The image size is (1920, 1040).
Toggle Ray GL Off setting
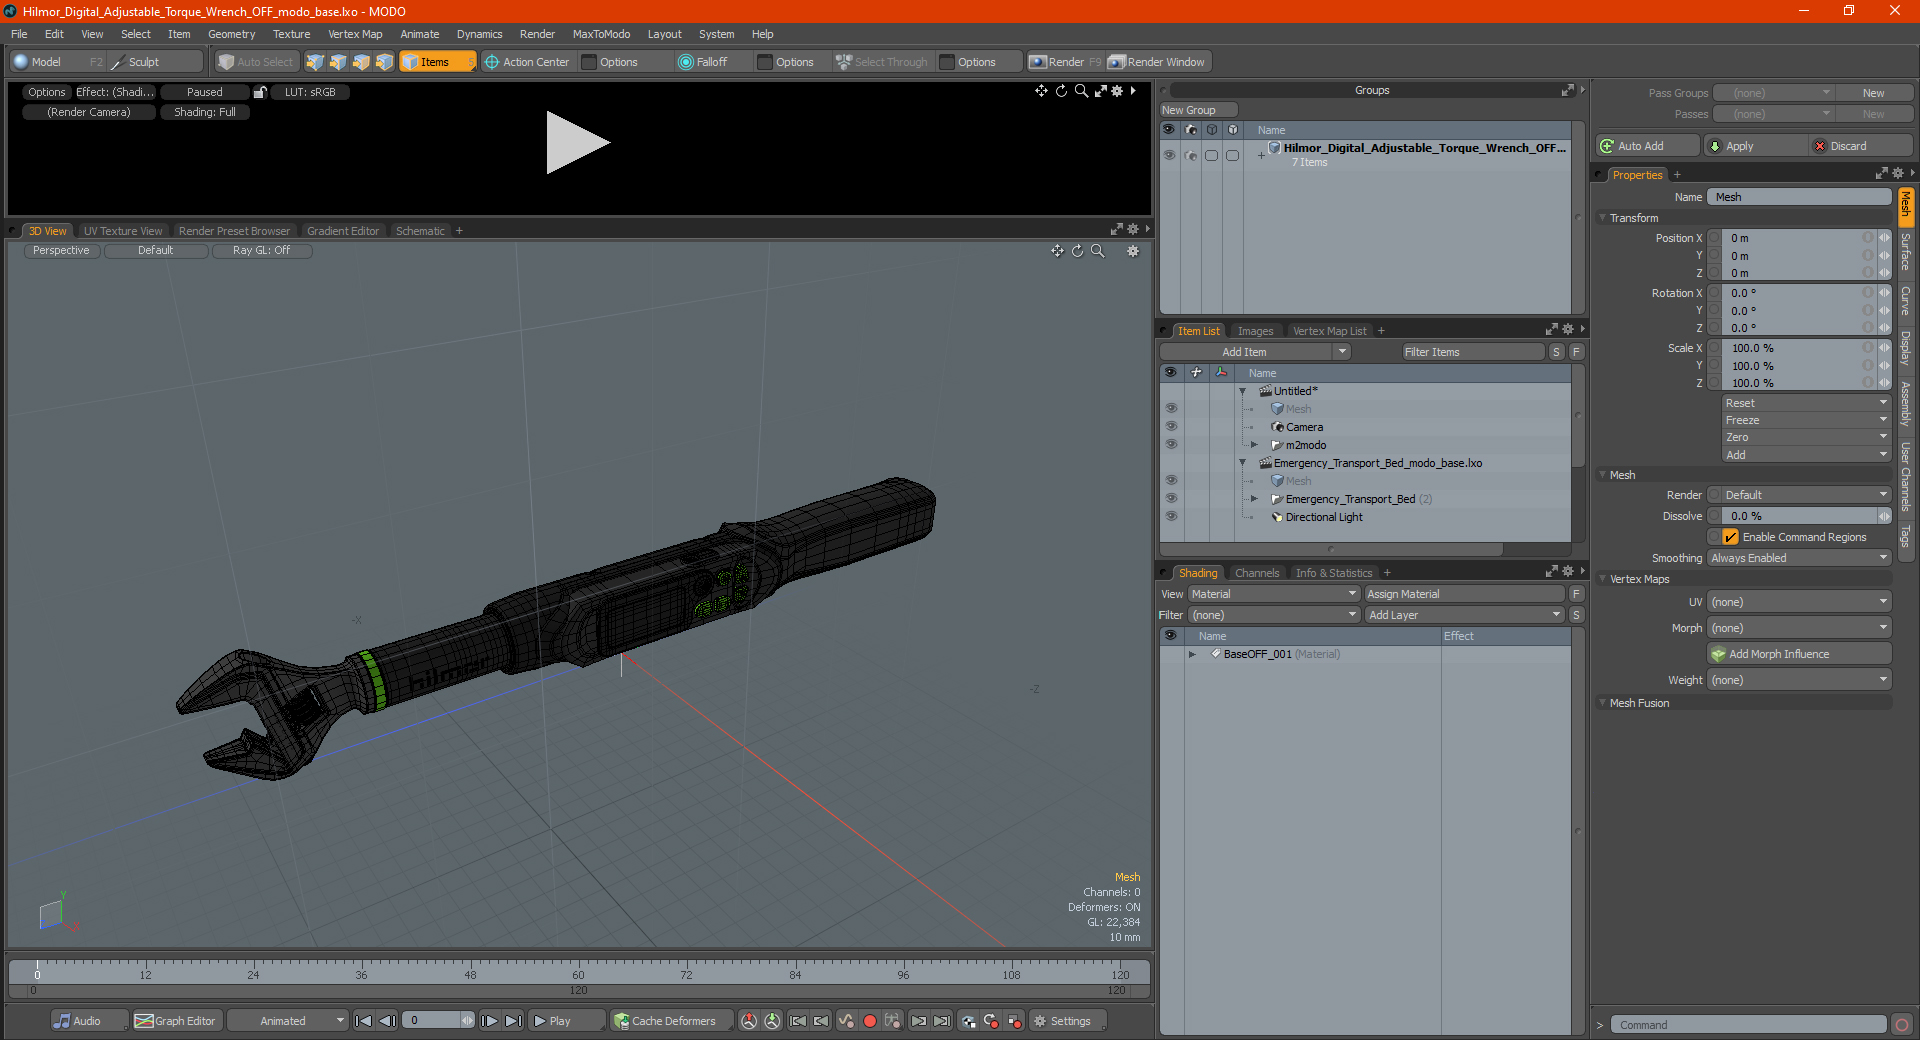261,251
